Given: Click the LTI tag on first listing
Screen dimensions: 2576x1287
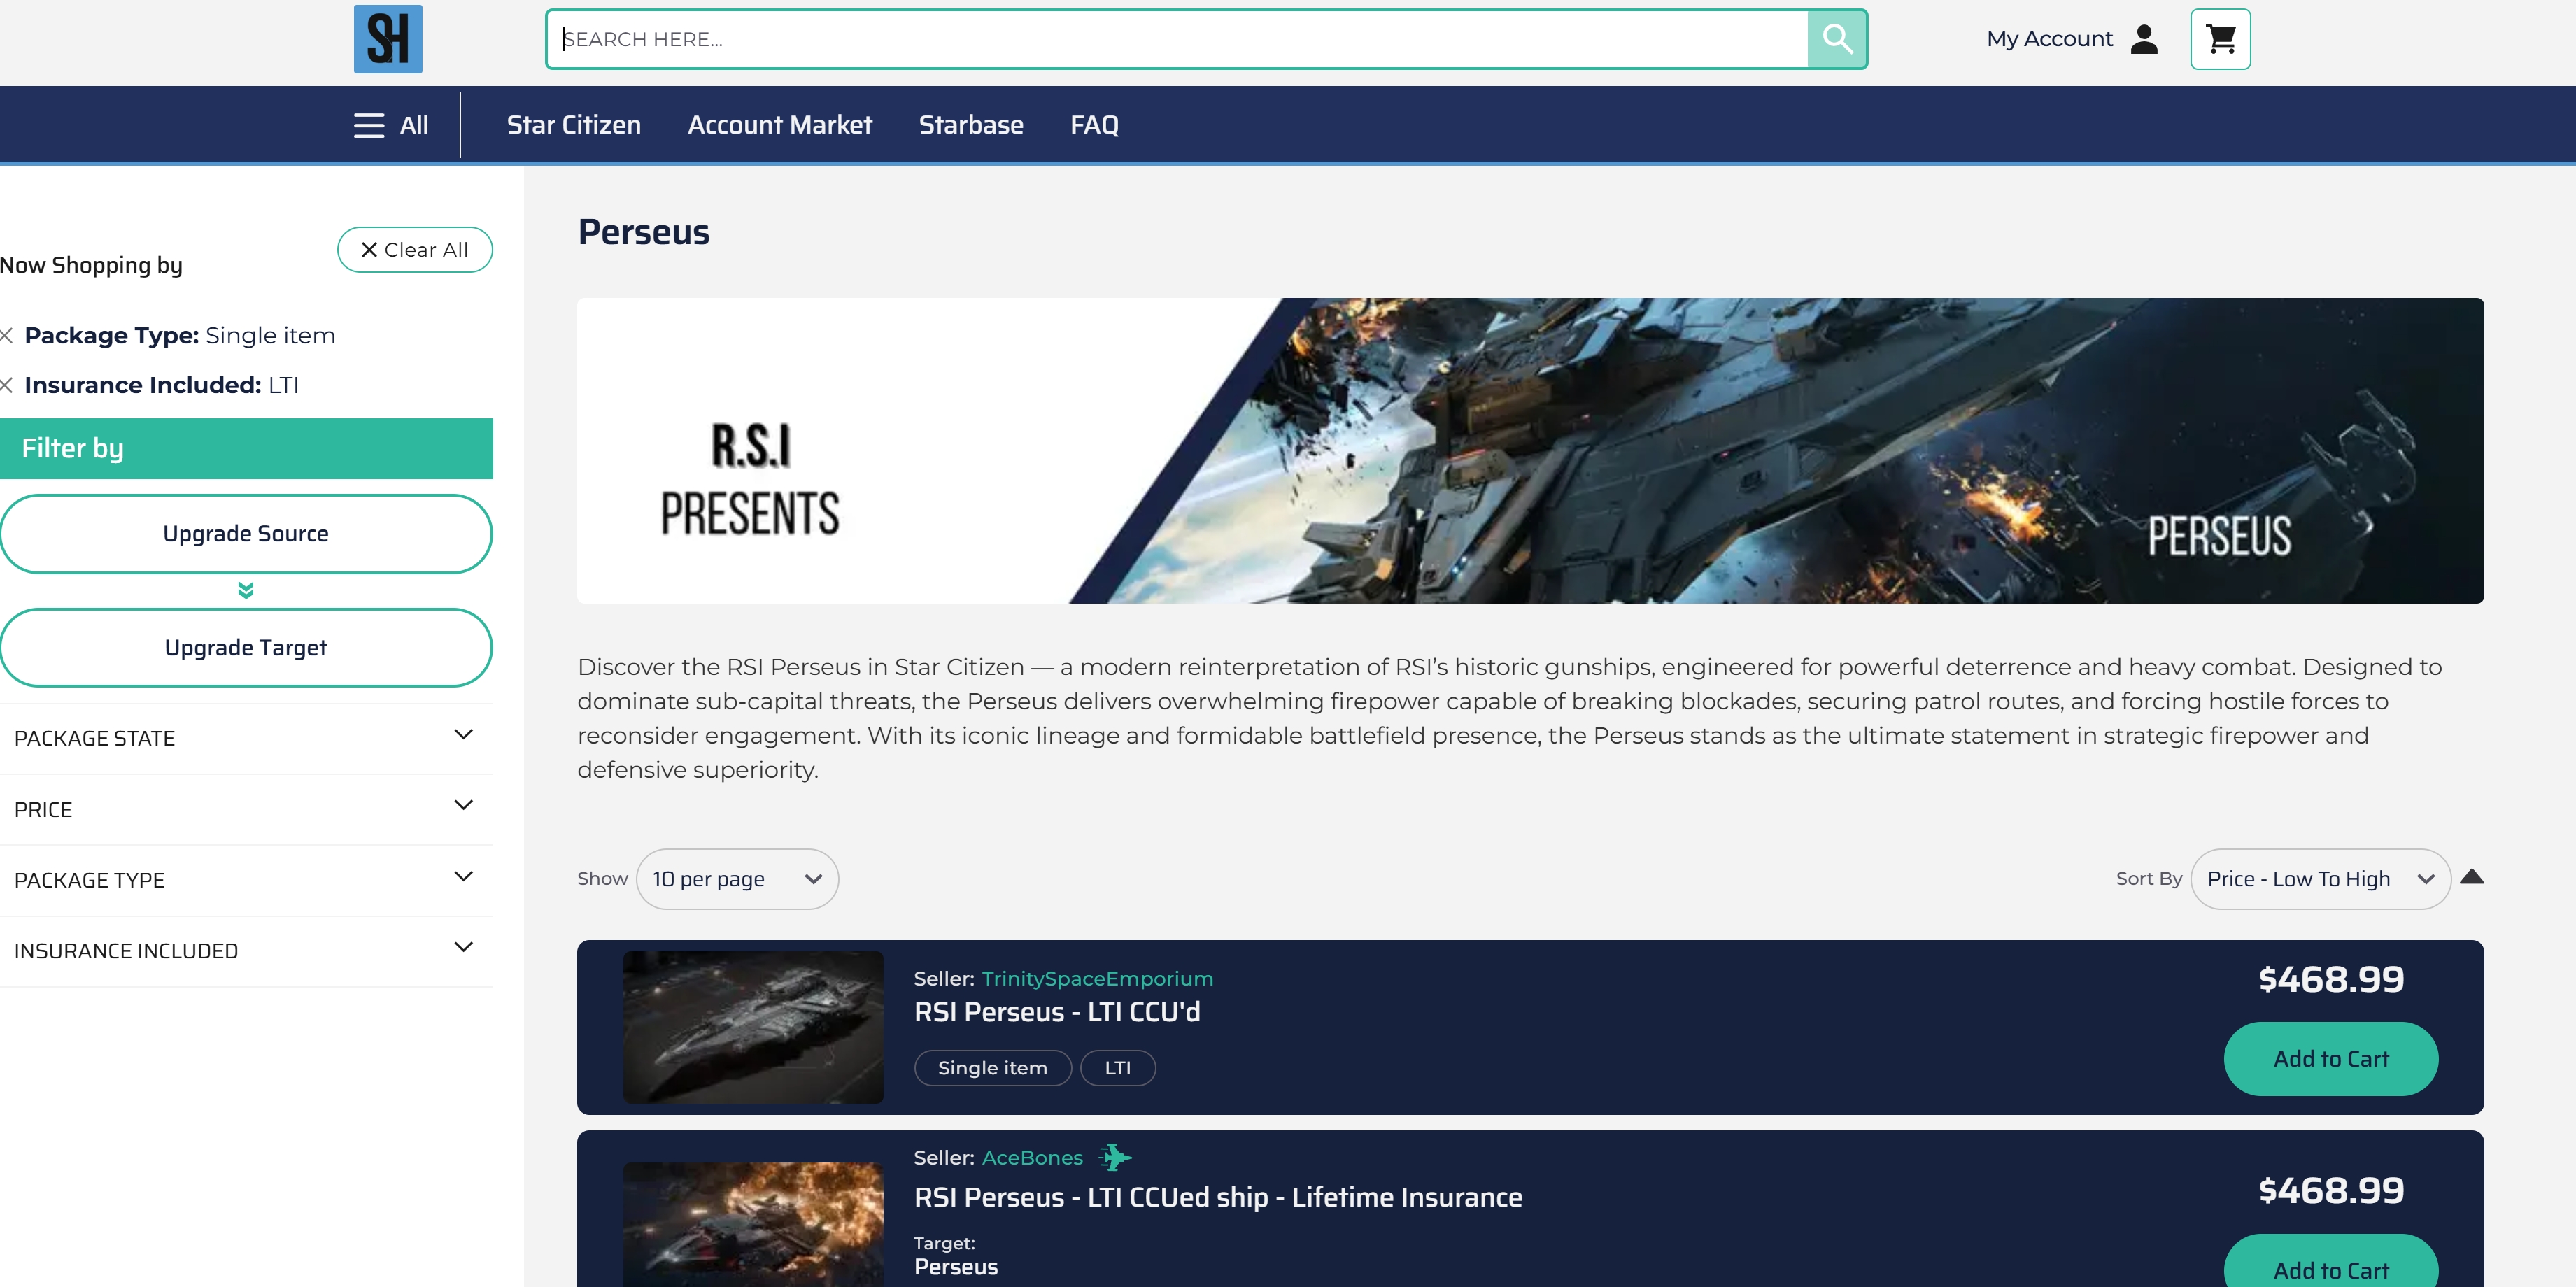Looking at the screenshot, I should click(1118, 1068).
